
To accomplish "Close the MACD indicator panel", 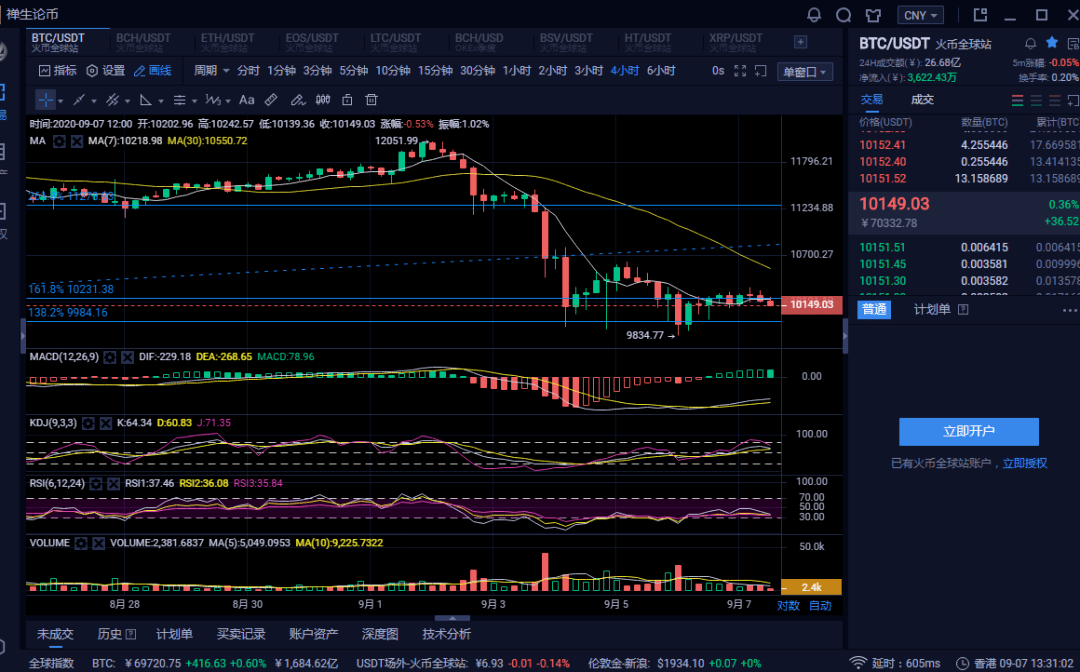I will coord(127,357).
